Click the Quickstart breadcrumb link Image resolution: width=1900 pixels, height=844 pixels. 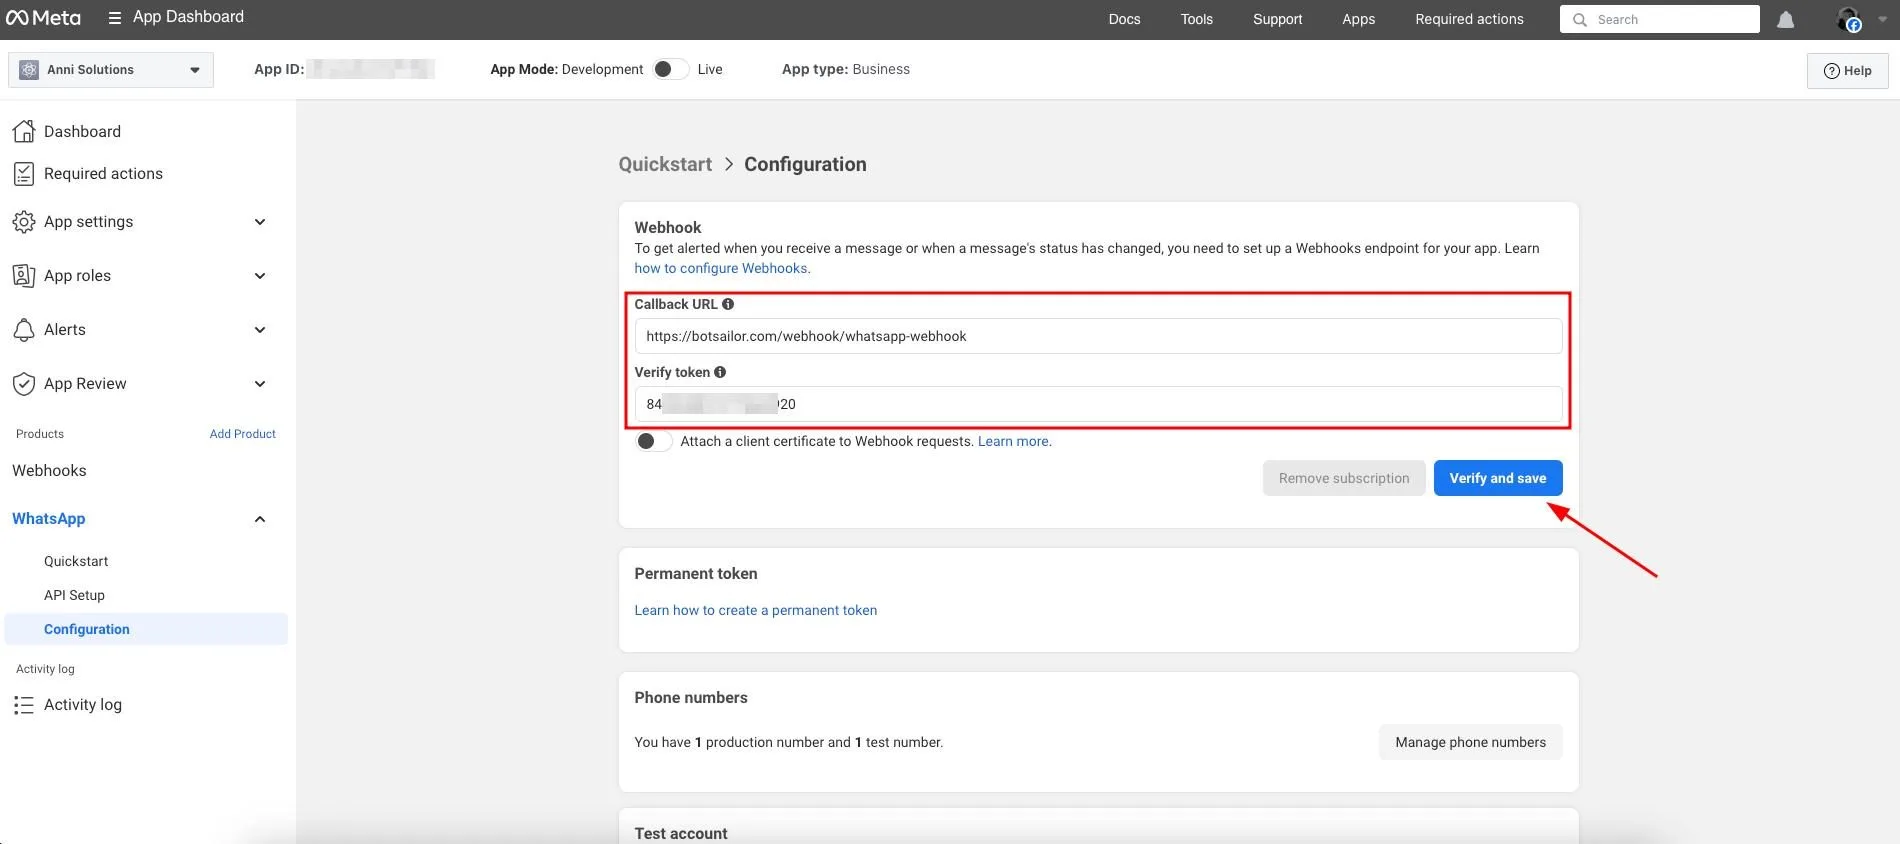click(665, 164)
